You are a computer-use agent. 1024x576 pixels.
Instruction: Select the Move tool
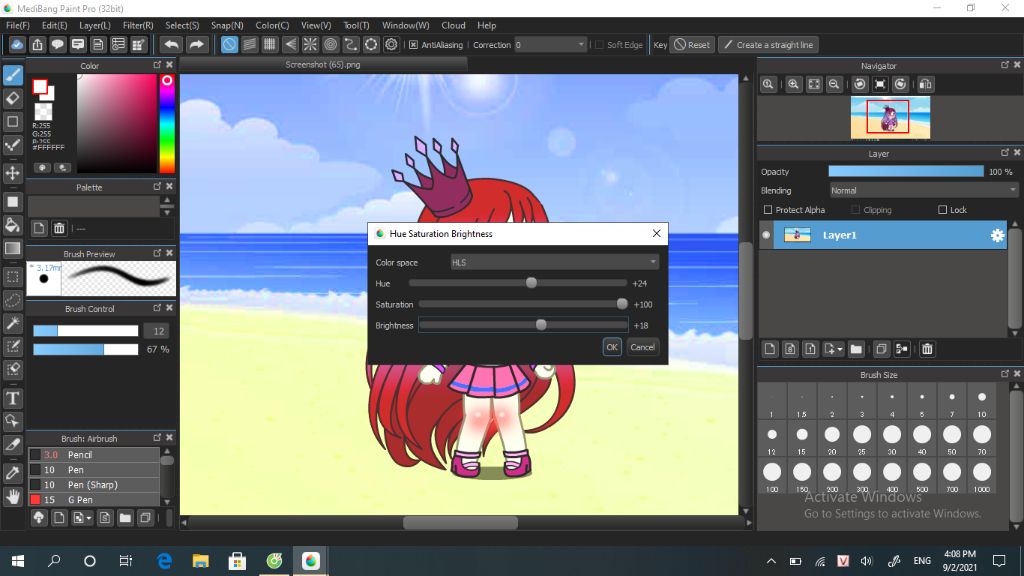coord(12,173)
